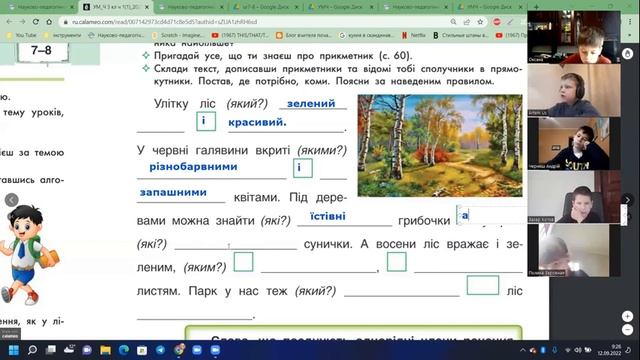Screen dimensions: 640x360
Task: Click the green box with і after різнобарвними
Action: (302, 168)
